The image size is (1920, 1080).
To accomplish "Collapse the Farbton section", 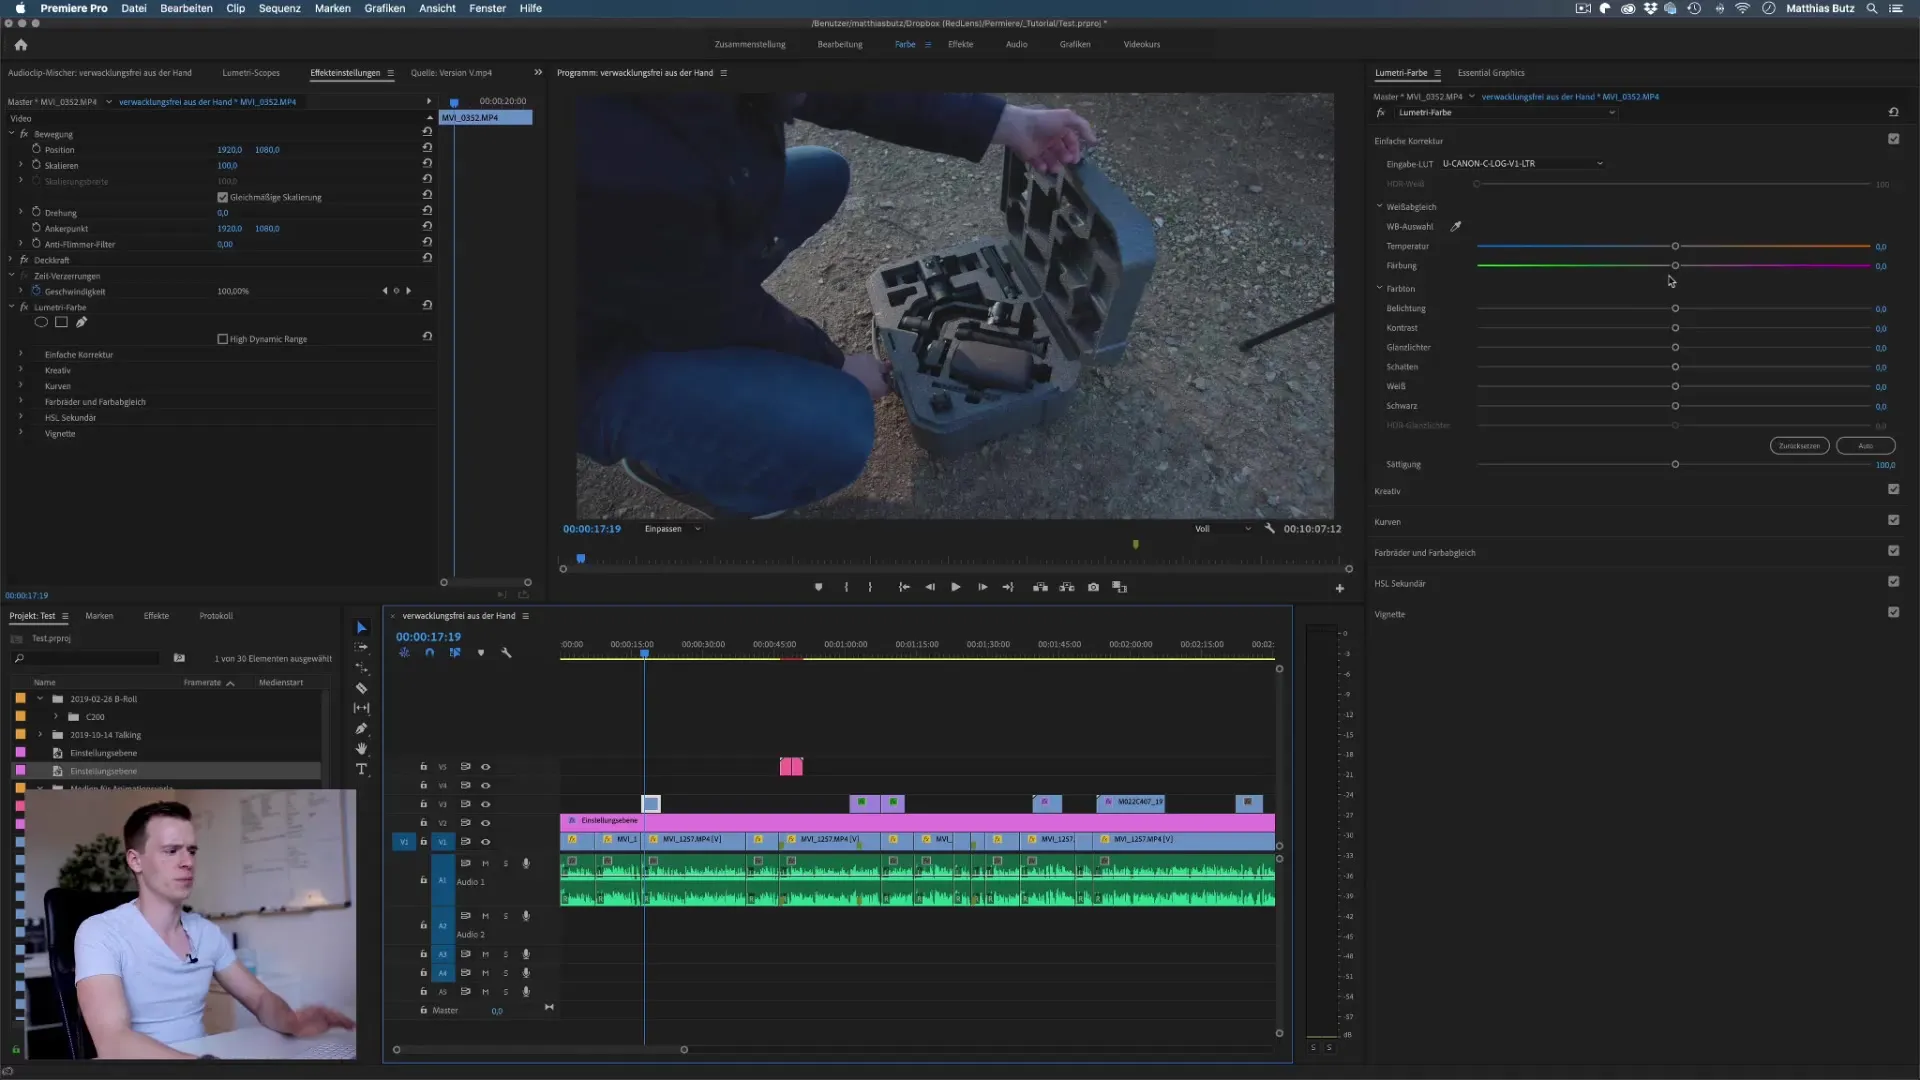I will click(x=1380, y=288).
